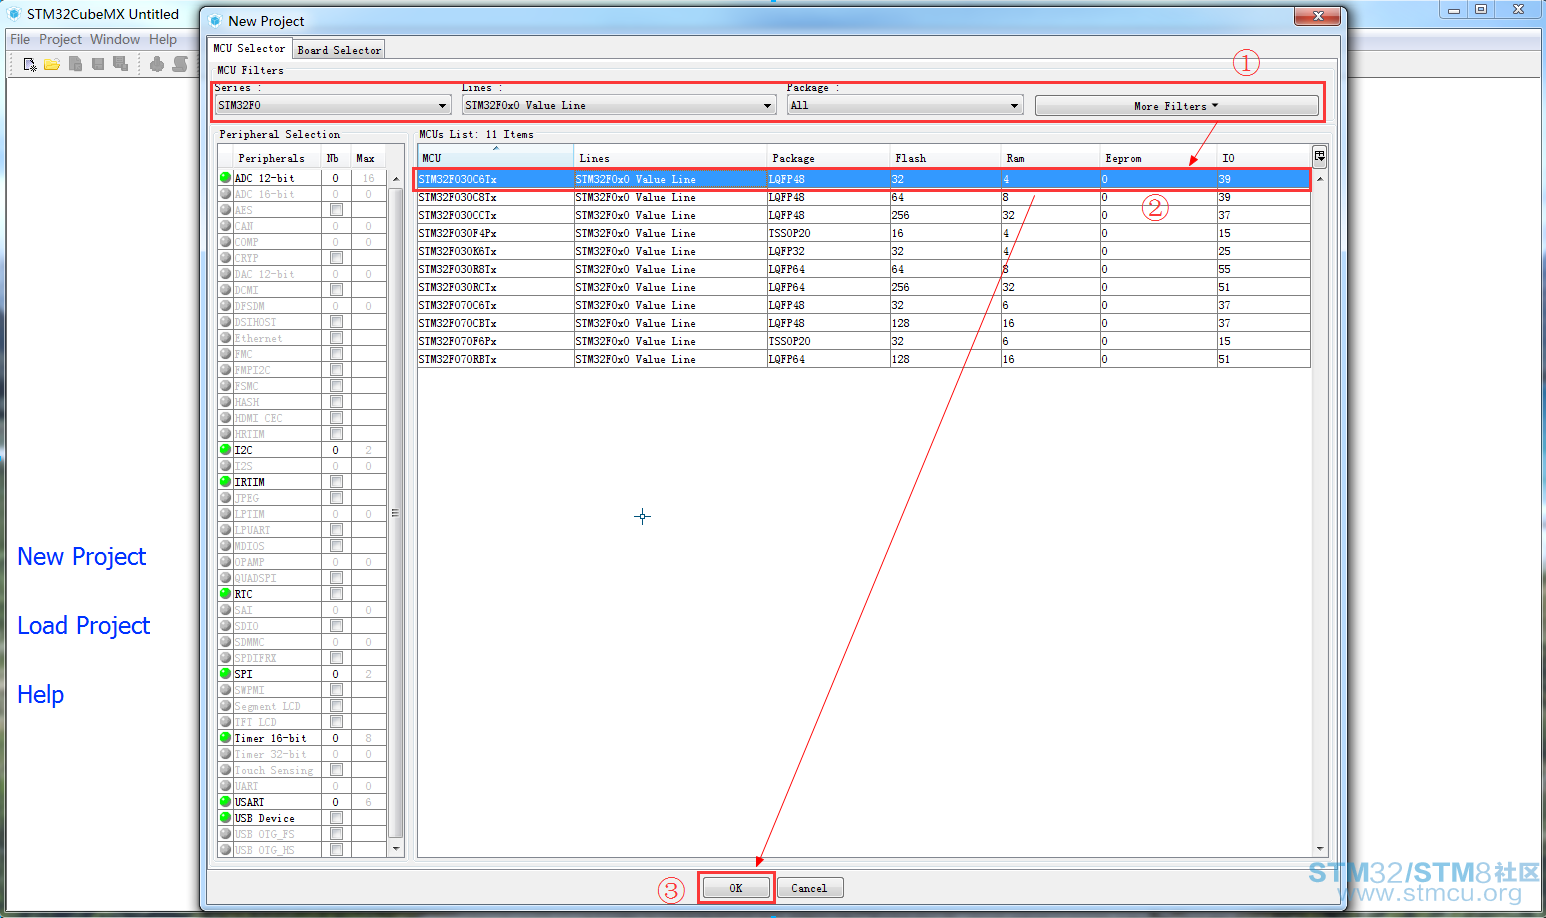
Task: Click the gray status dot for SDIO
Action: click(x=225, y=625)
